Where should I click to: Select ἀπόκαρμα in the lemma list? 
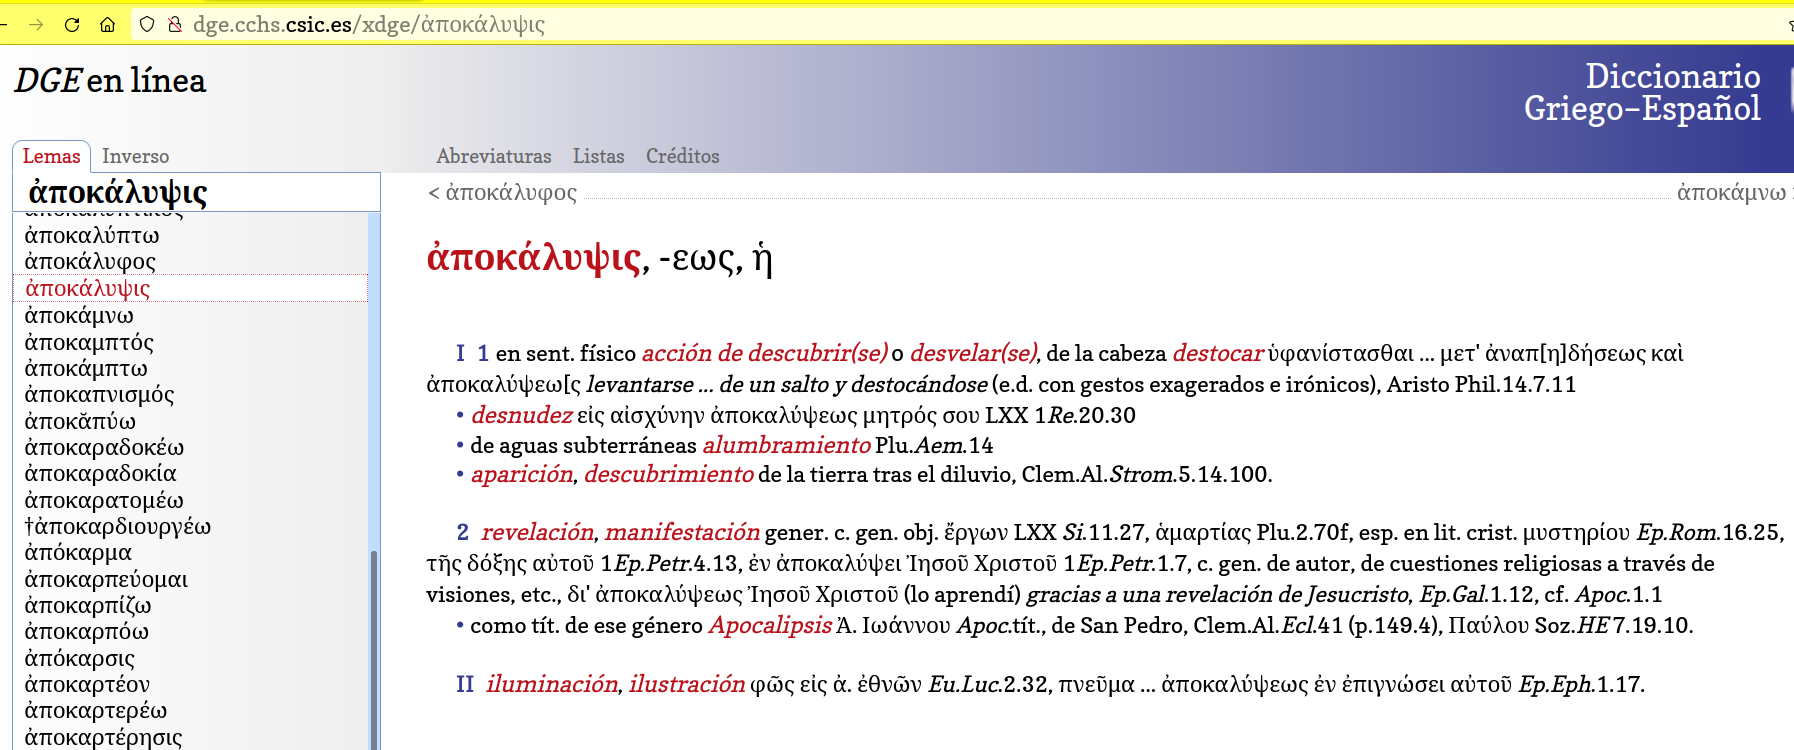coord(78,552)
